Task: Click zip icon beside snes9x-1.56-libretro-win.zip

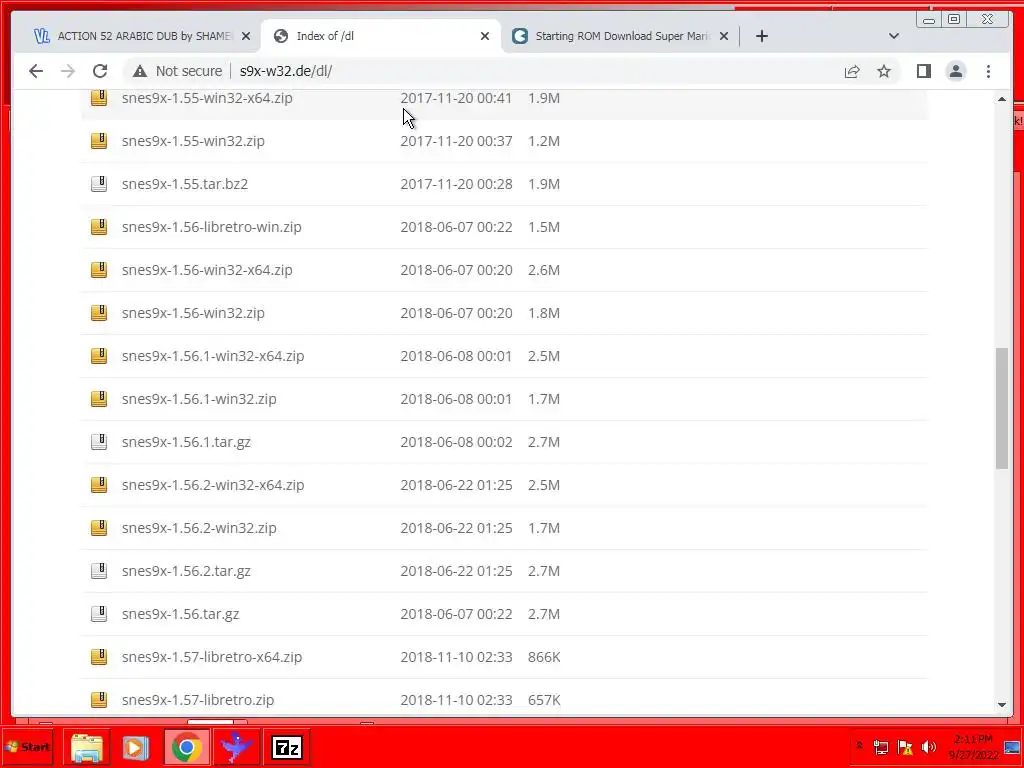Action: [99, 227]
